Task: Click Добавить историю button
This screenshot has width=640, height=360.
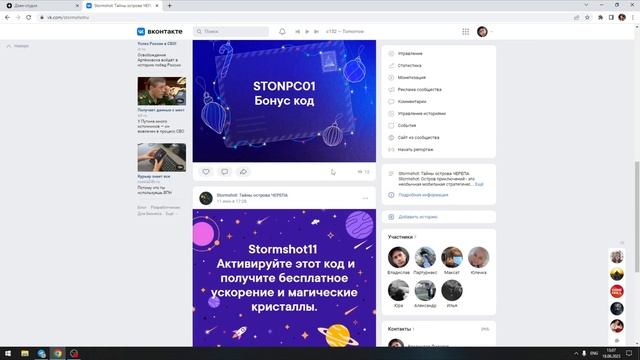Action: (418, 217)
